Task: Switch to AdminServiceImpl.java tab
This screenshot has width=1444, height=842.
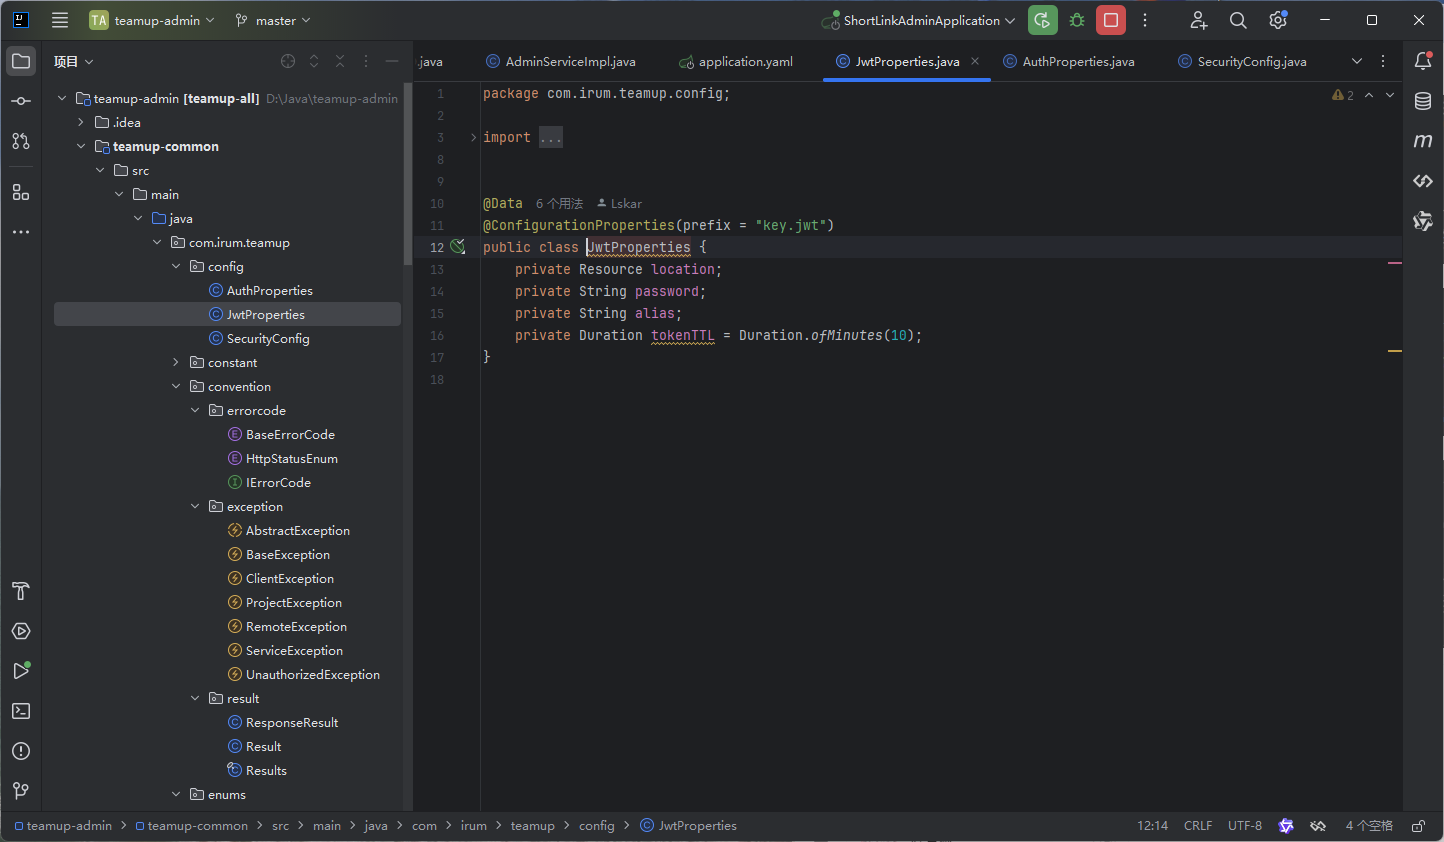Action: point(560,61)
